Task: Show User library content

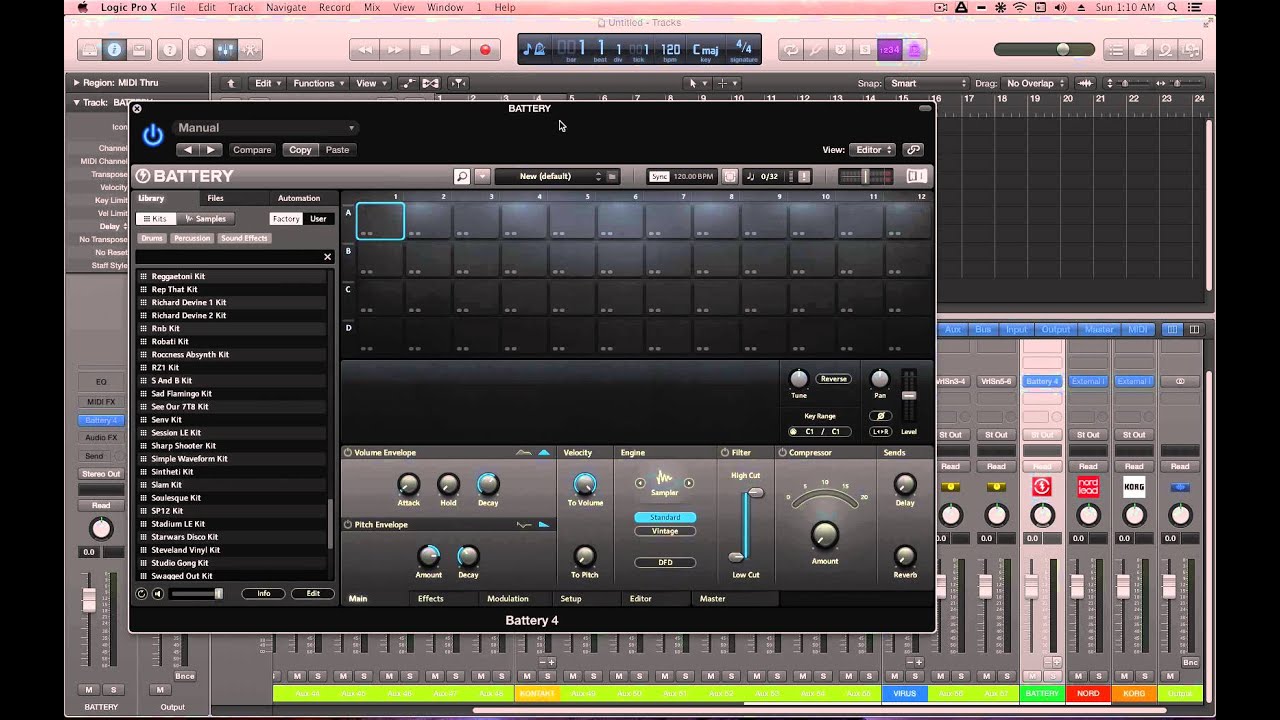Action: [x=318, y=219]
